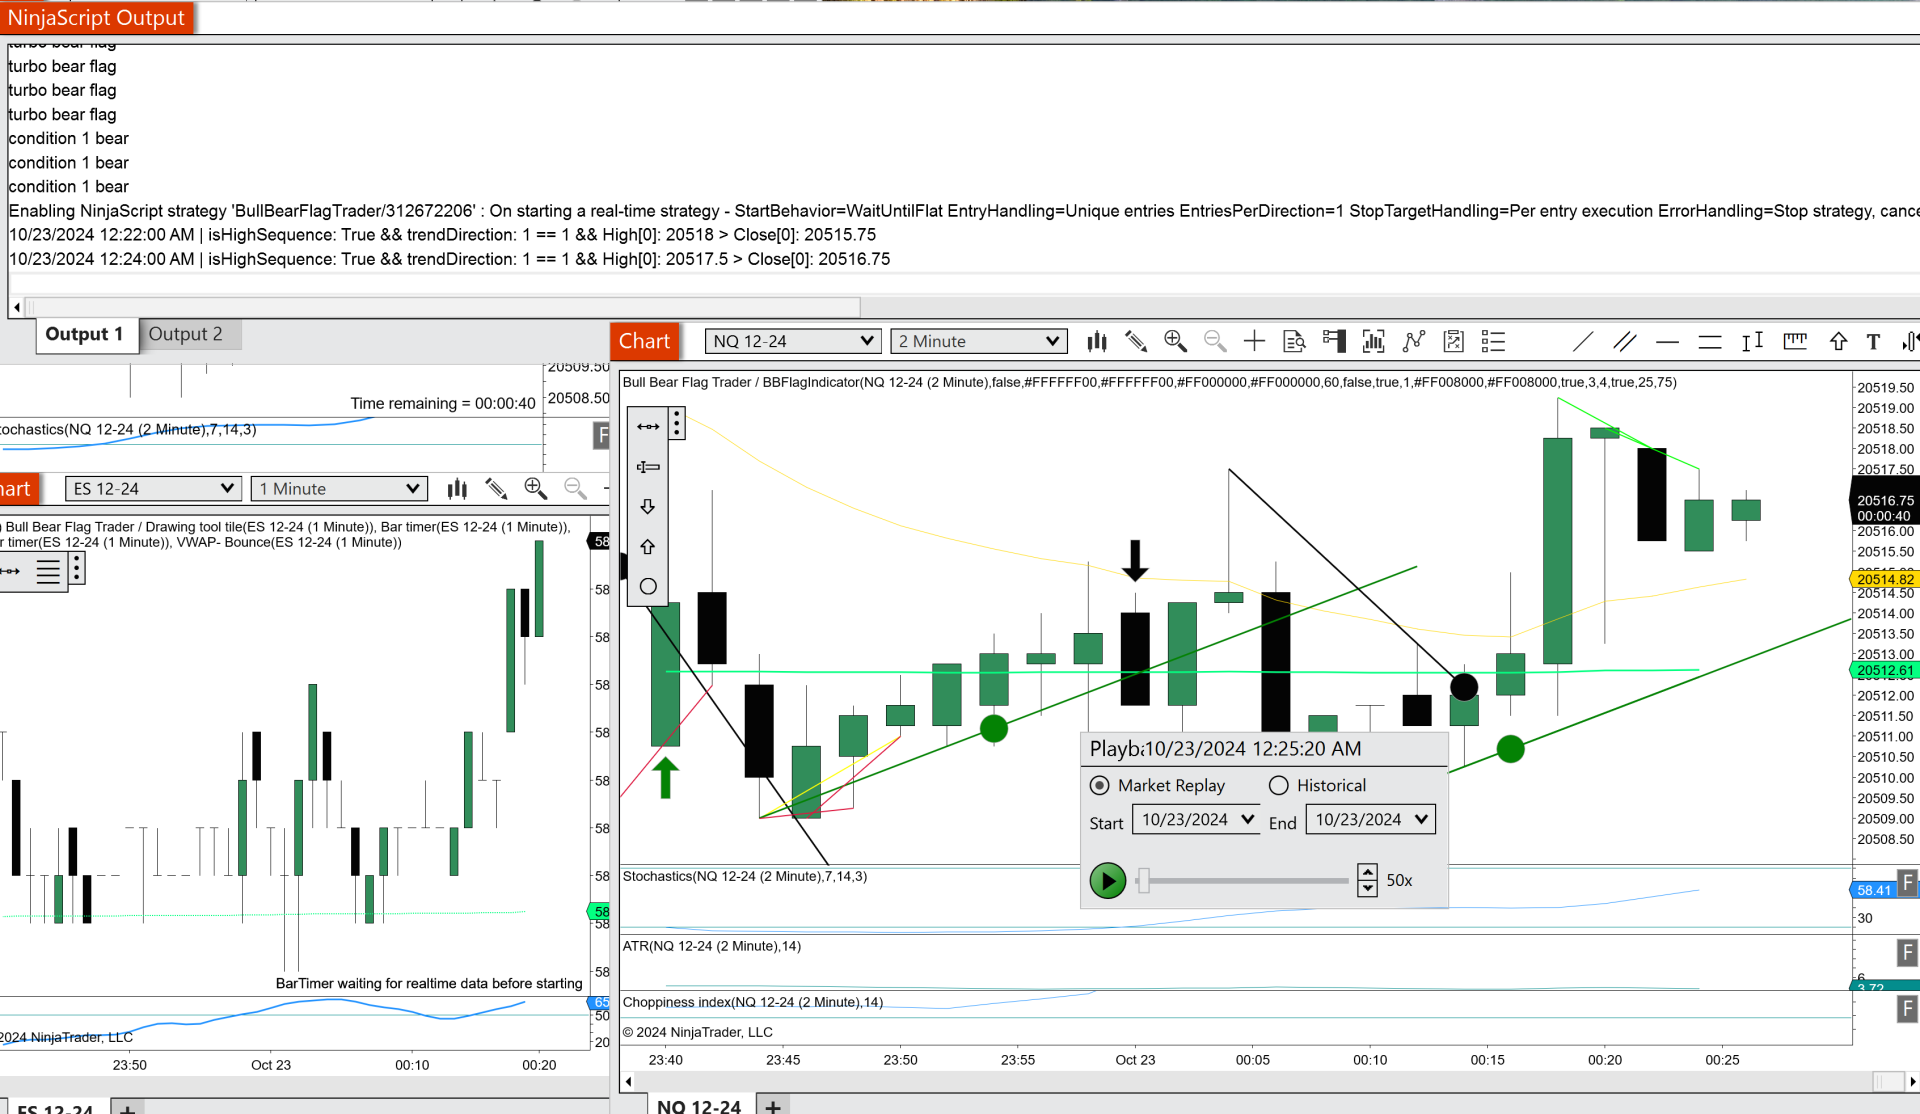Select the Historical radio button
This screenshot has height=1114, width=1920.
coord(1279,786)
